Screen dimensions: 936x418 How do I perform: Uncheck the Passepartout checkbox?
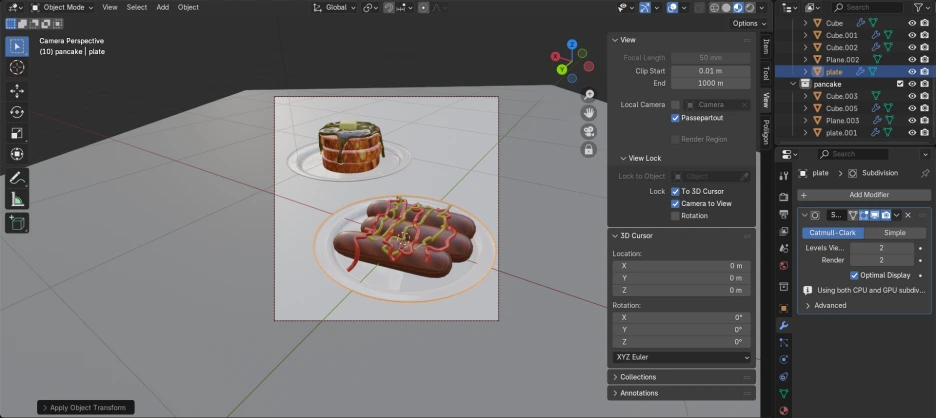coord(675,118)
